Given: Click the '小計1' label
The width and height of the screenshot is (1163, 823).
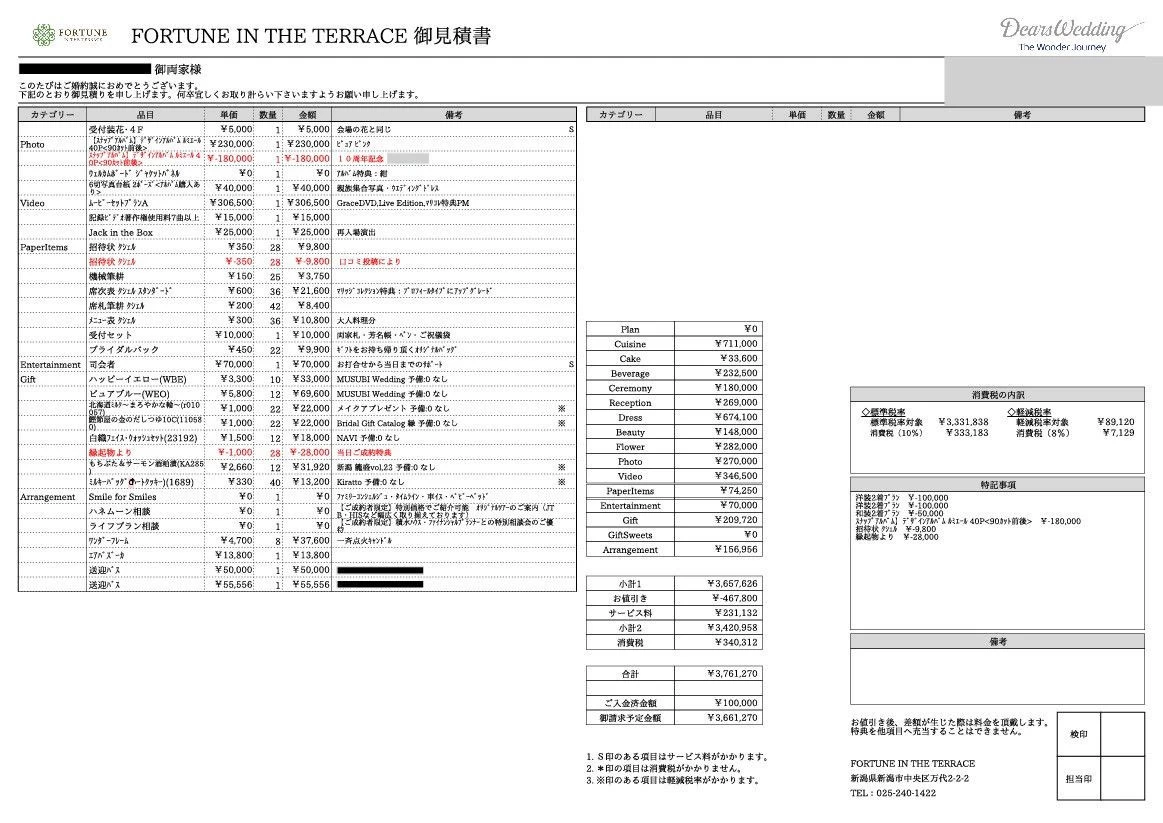Looking at the screenshot, I should [x=630, y=584].
